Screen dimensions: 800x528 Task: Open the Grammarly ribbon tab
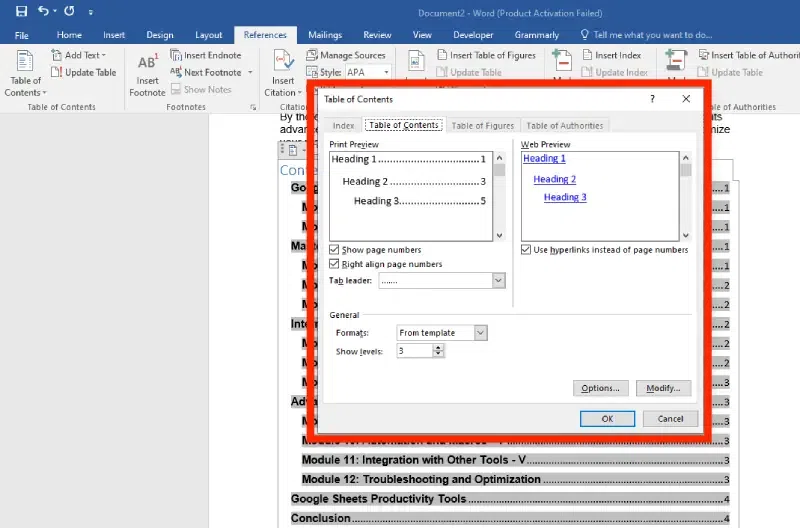point(537,35)
